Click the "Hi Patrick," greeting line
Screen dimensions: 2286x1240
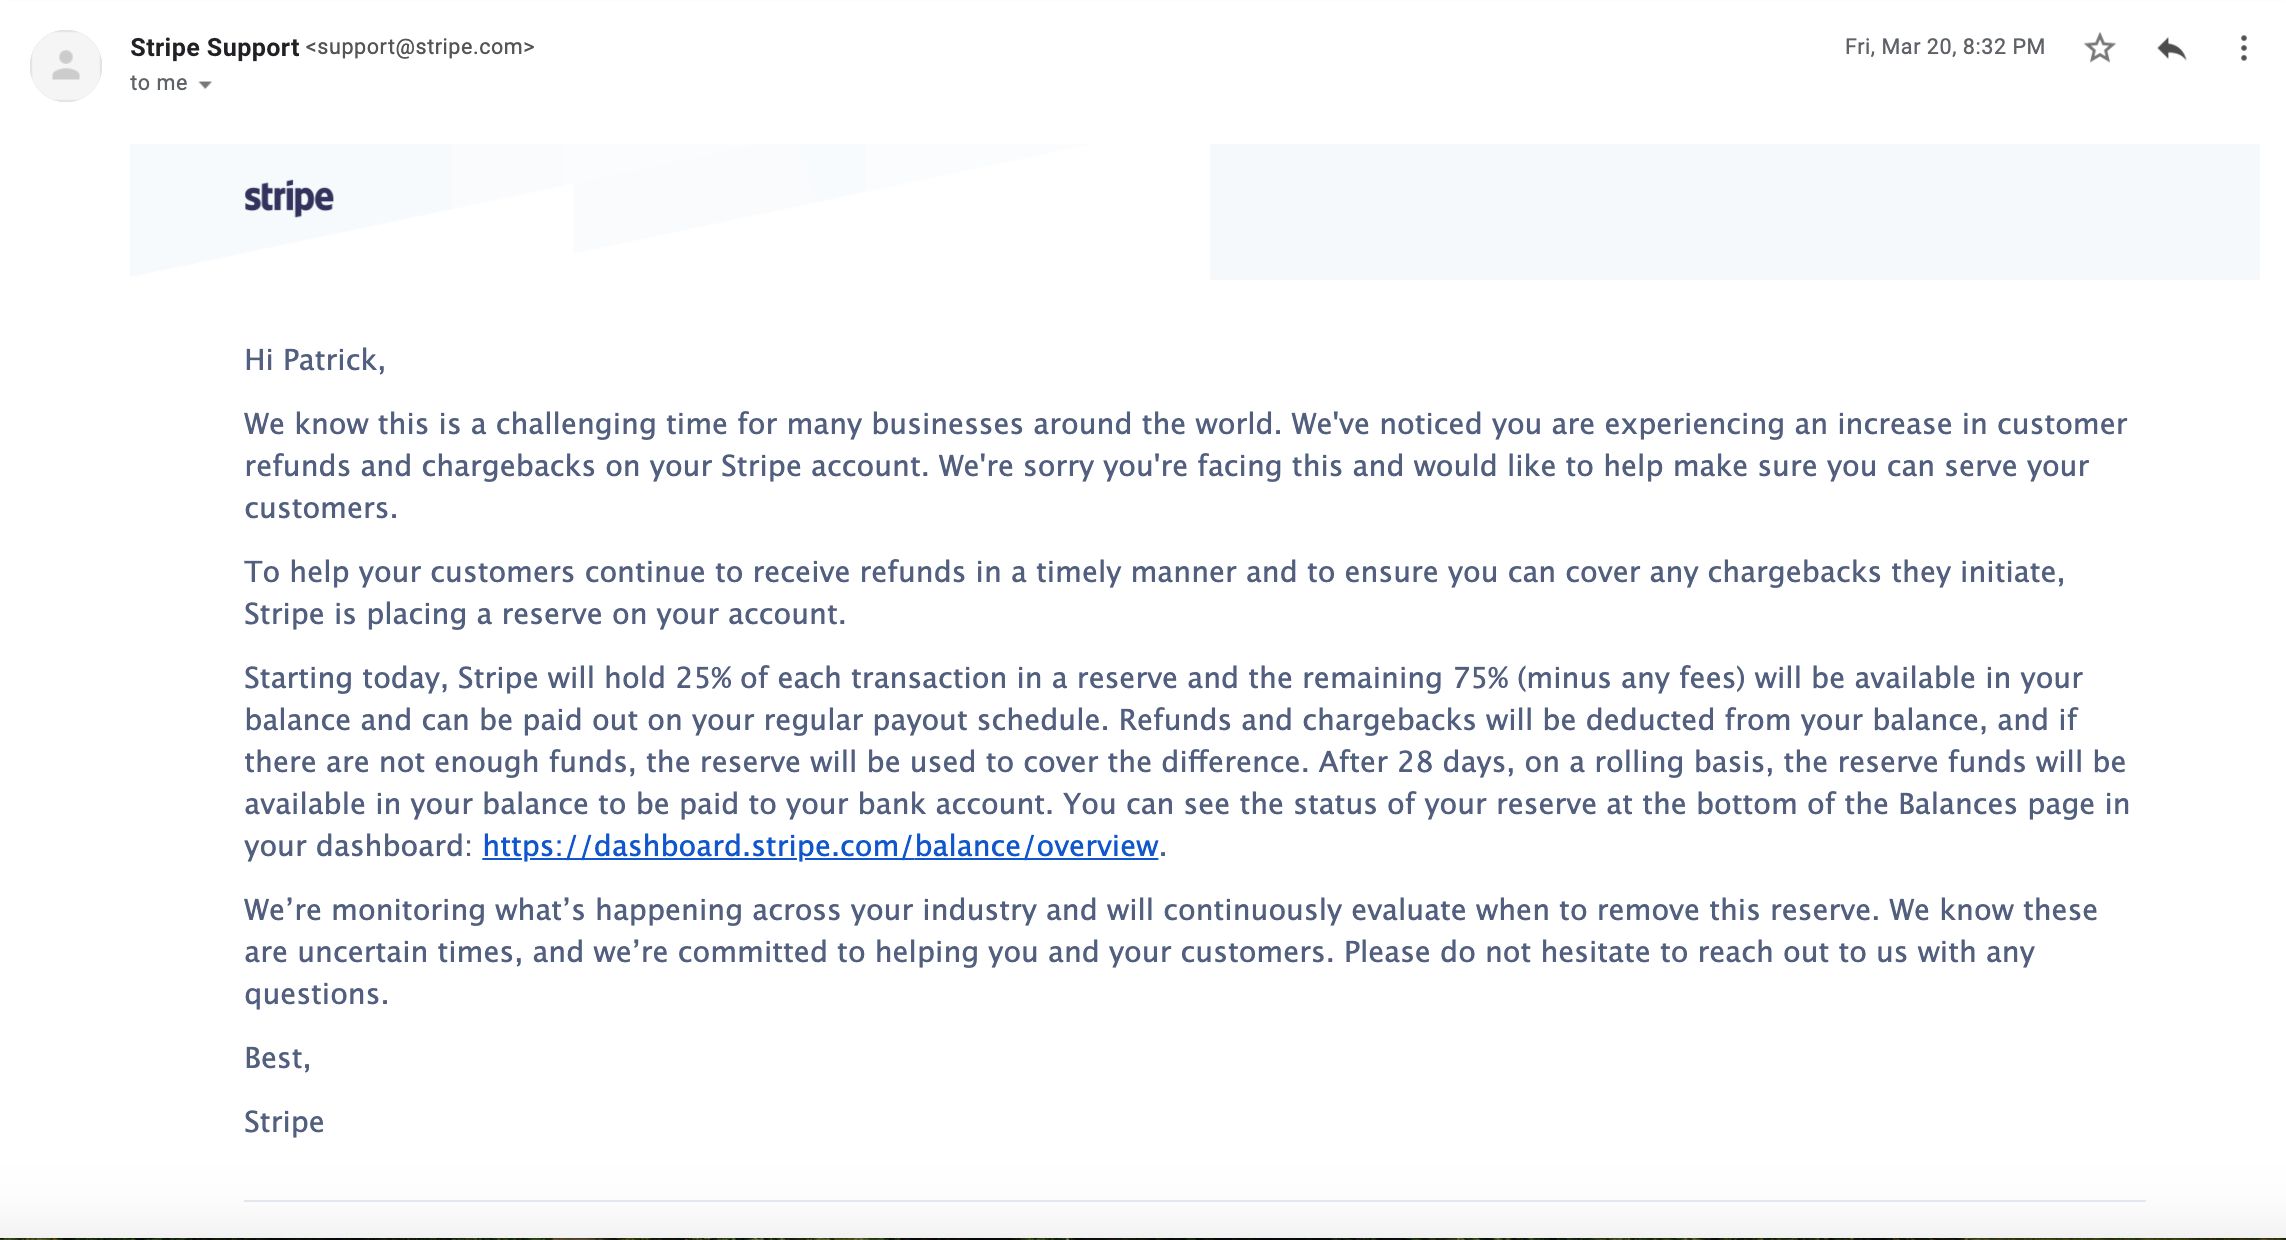pos(314,360)
